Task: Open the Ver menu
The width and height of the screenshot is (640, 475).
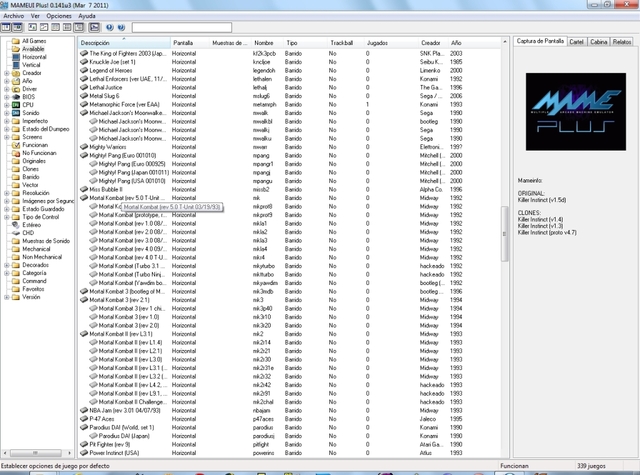Action: [x=35, y=16]
